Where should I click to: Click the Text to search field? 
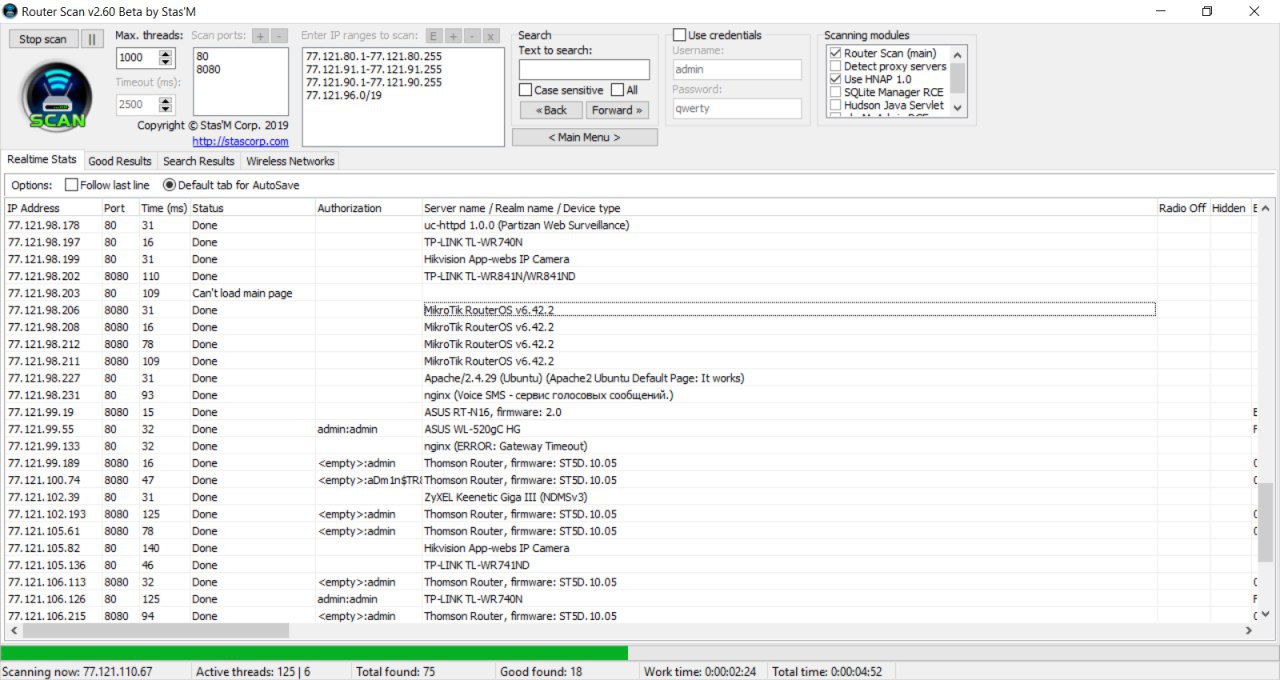(584, 70)
